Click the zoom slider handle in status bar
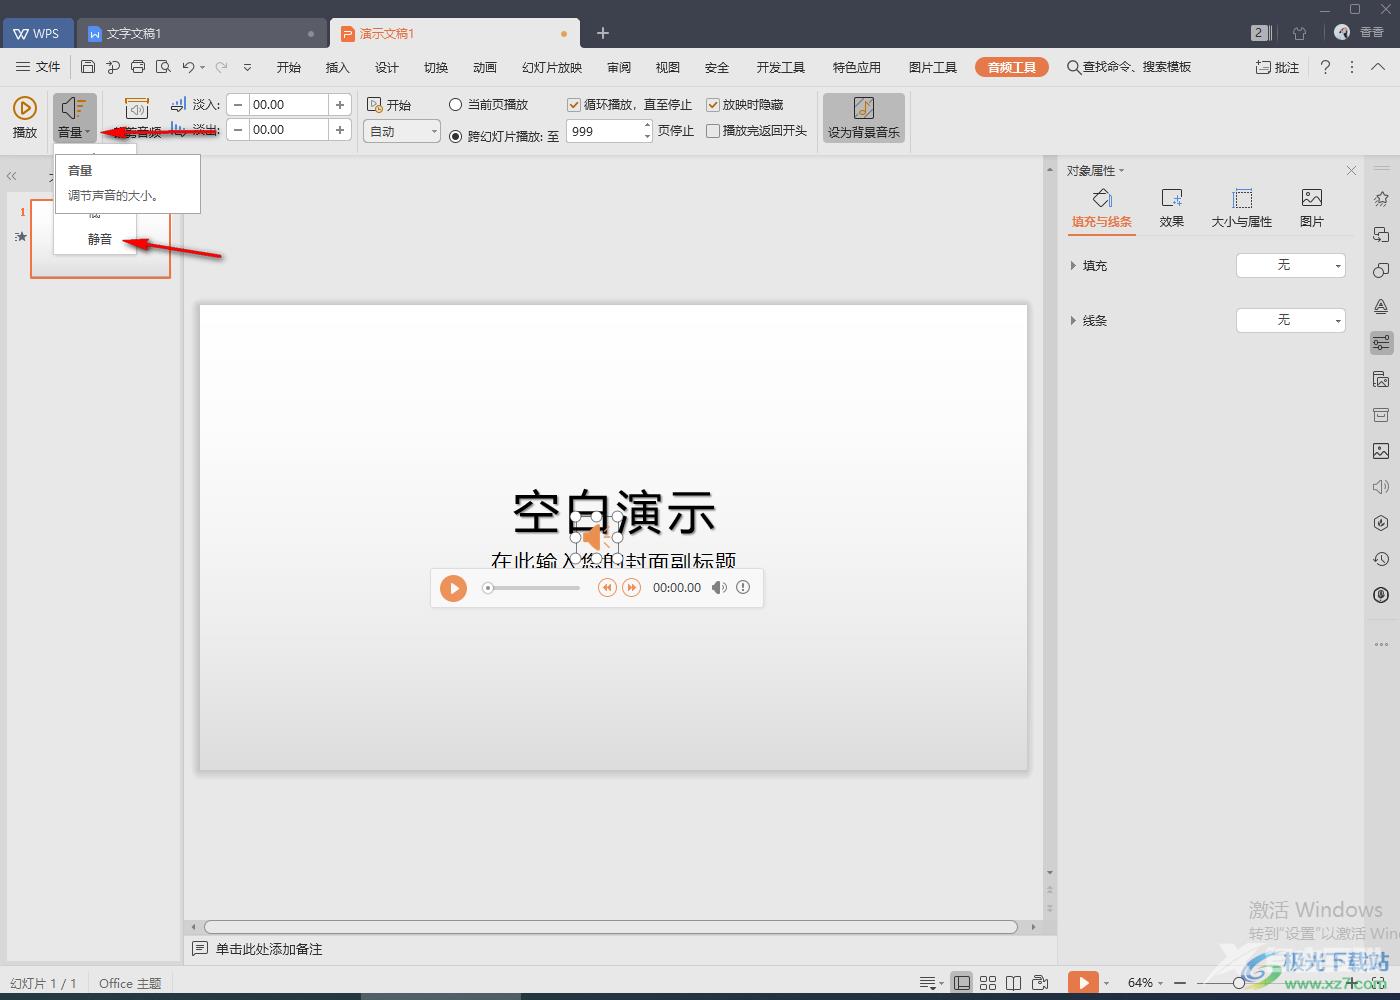The height and width of the screenshot is (1000, 1400). 1239,983
